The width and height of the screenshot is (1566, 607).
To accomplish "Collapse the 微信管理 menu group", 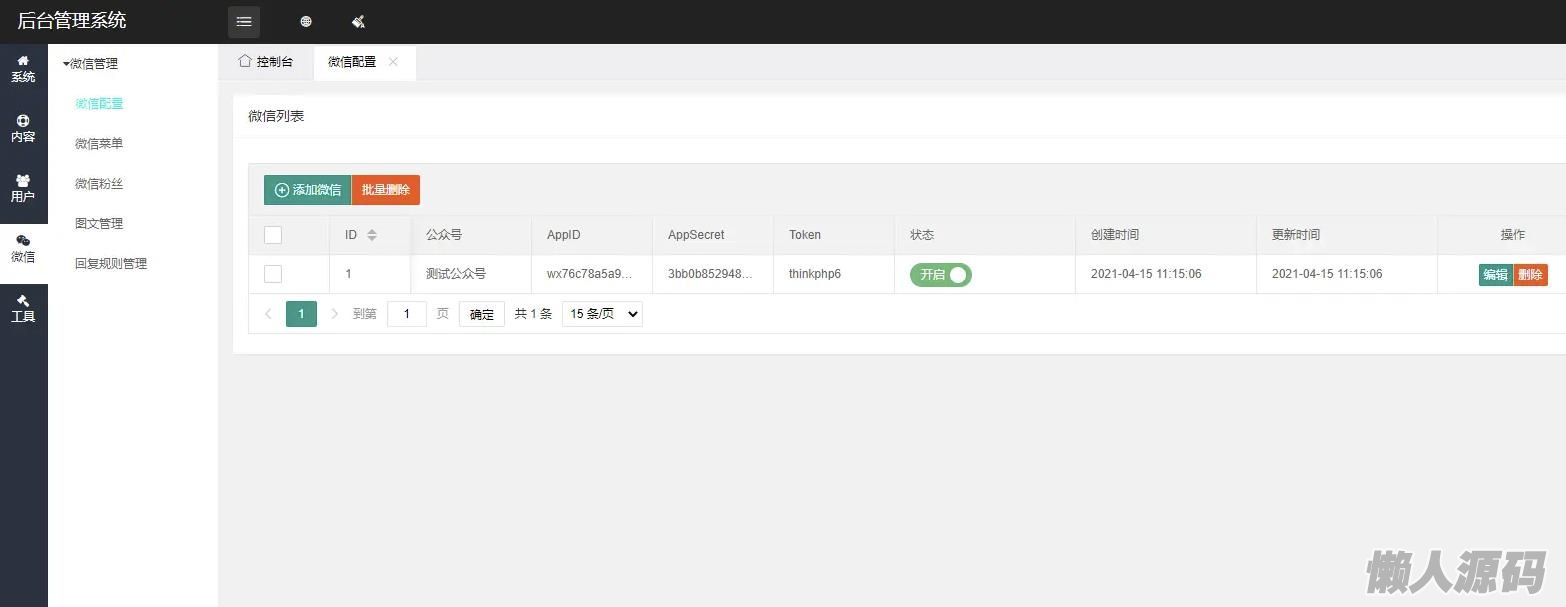I will point(90,63).
